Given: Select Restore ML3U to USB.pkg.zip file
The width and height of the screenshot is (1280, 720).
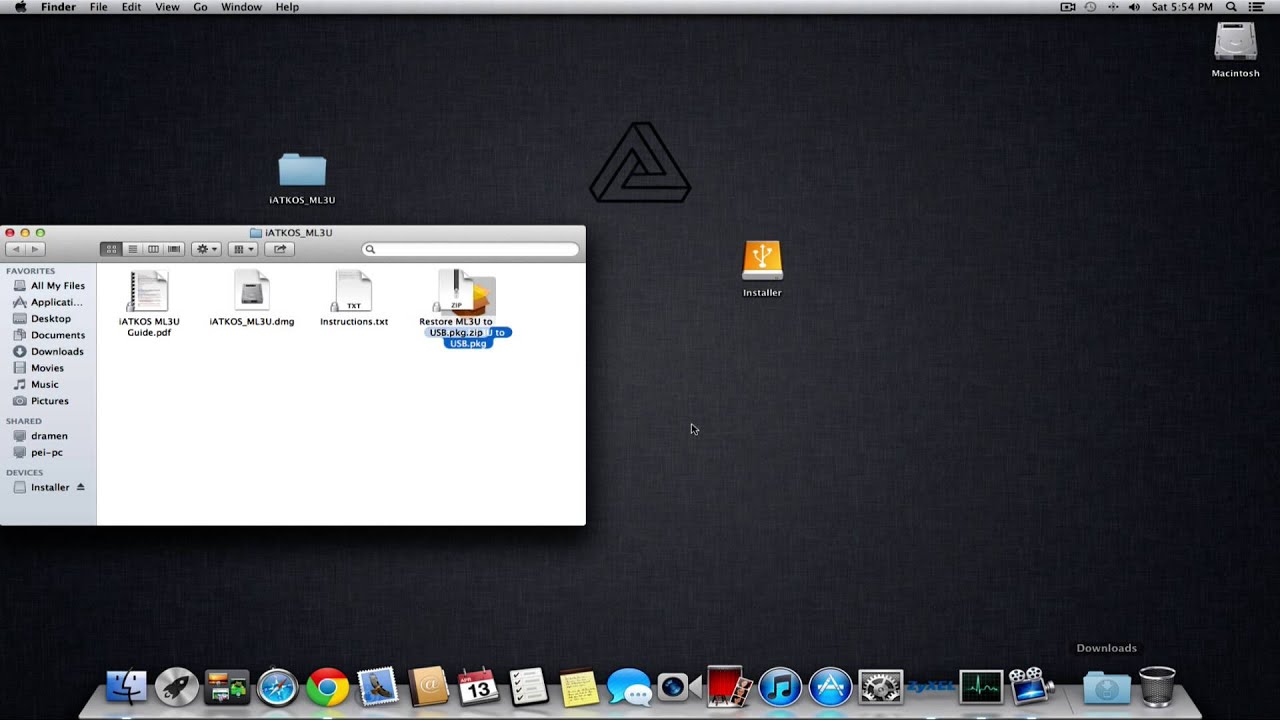Looking at the screenshot, I should [x=456, y=304].
